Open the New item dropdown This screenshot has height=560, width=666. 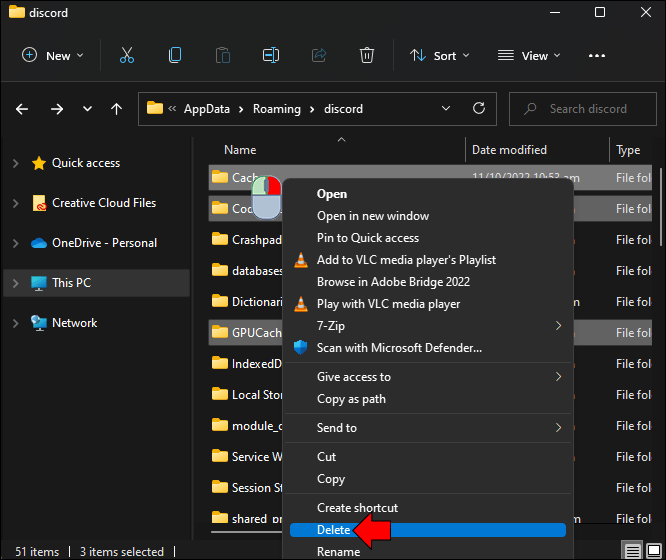53,56
